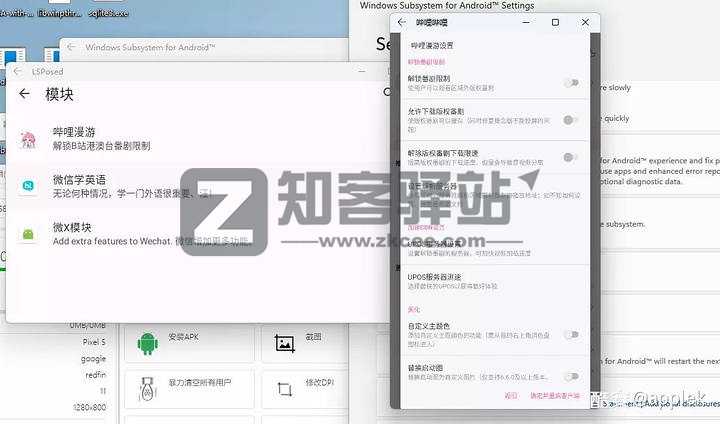Go back in the 哔哩哔哩 window title bar
The image size is (720, 424).
(x=402, y=22)
